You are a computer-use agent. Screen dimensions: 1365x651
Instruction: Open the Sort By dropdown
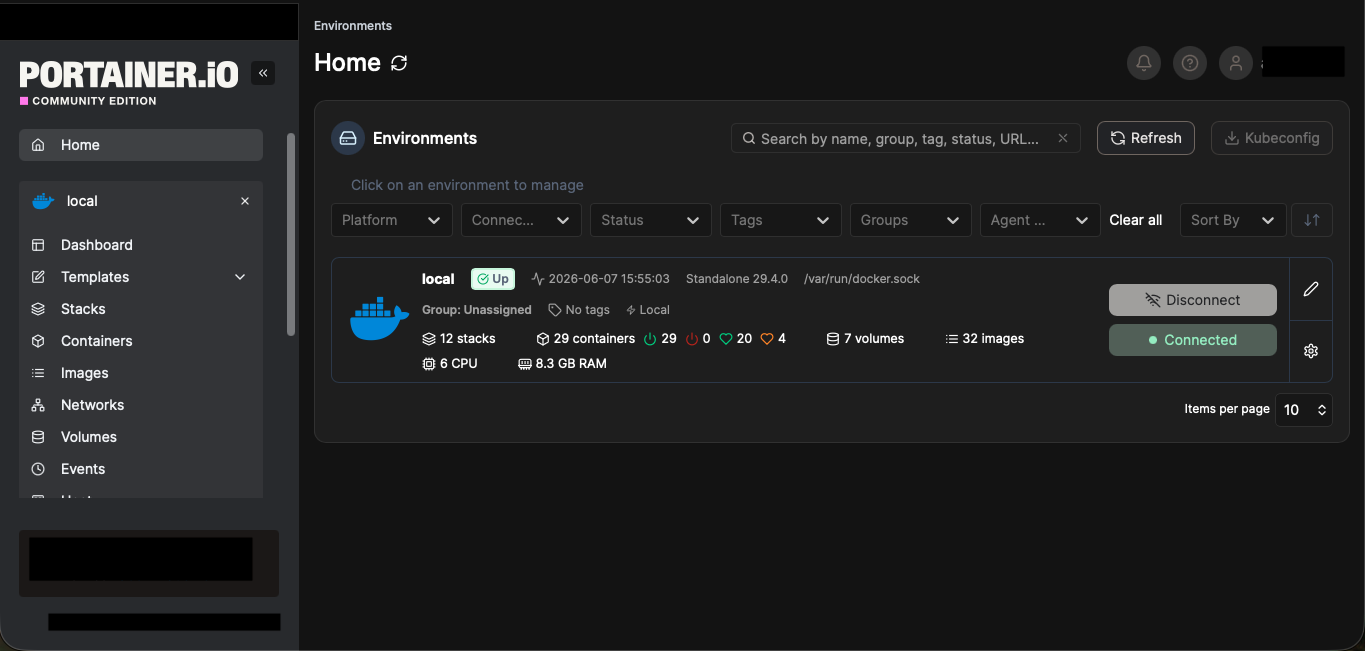click(x=1232, y=220)
